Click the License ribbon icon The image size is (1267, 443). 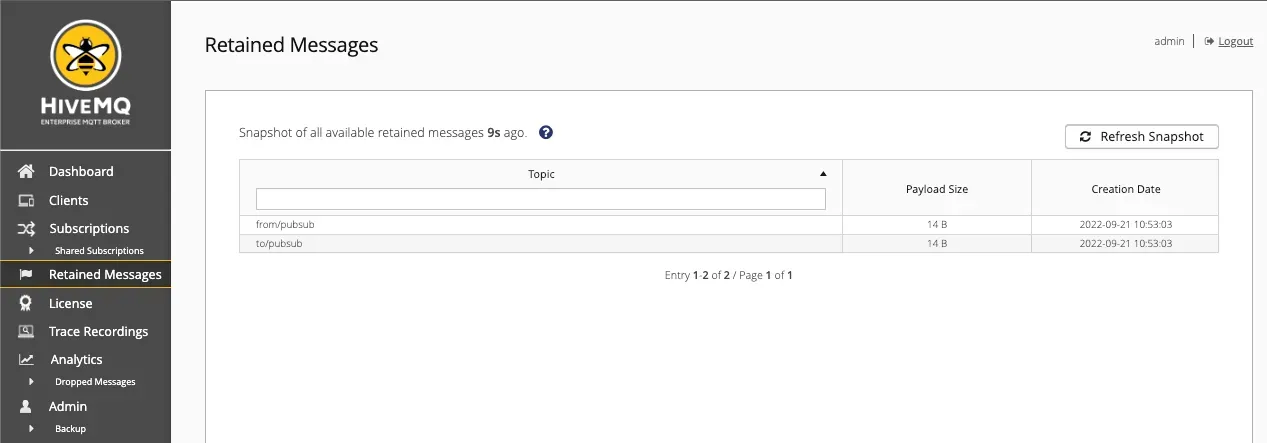(x=27, y=303)
